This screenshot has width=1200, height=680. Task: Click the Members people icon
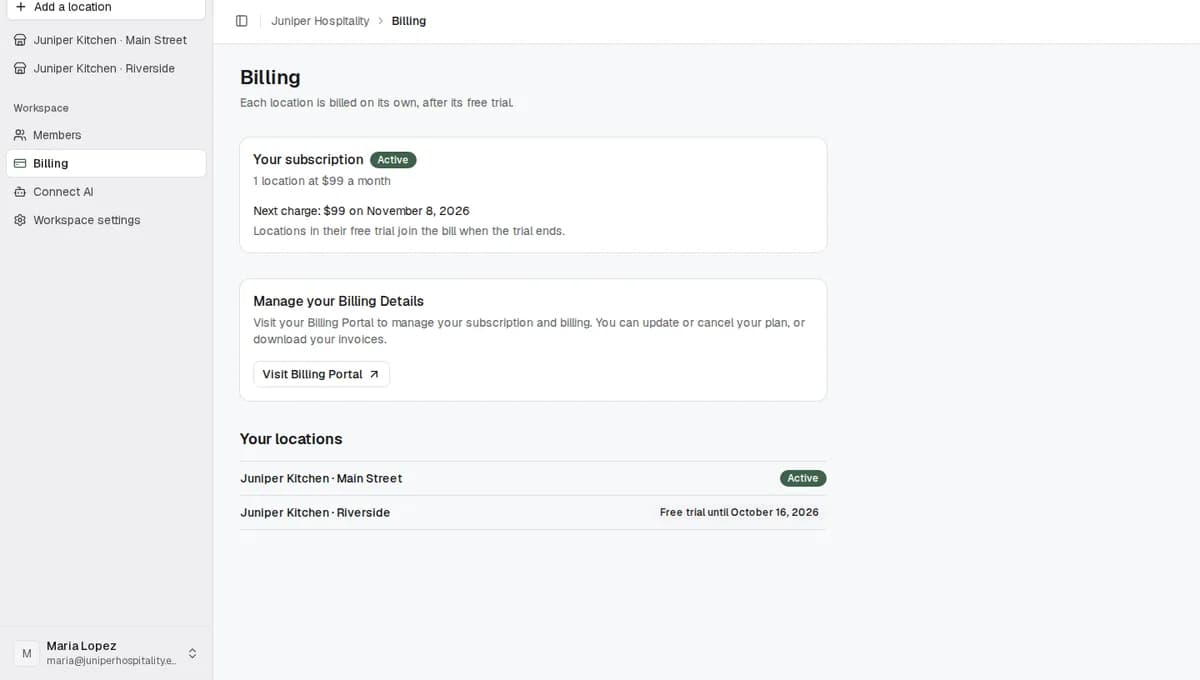tap(20, 135)
